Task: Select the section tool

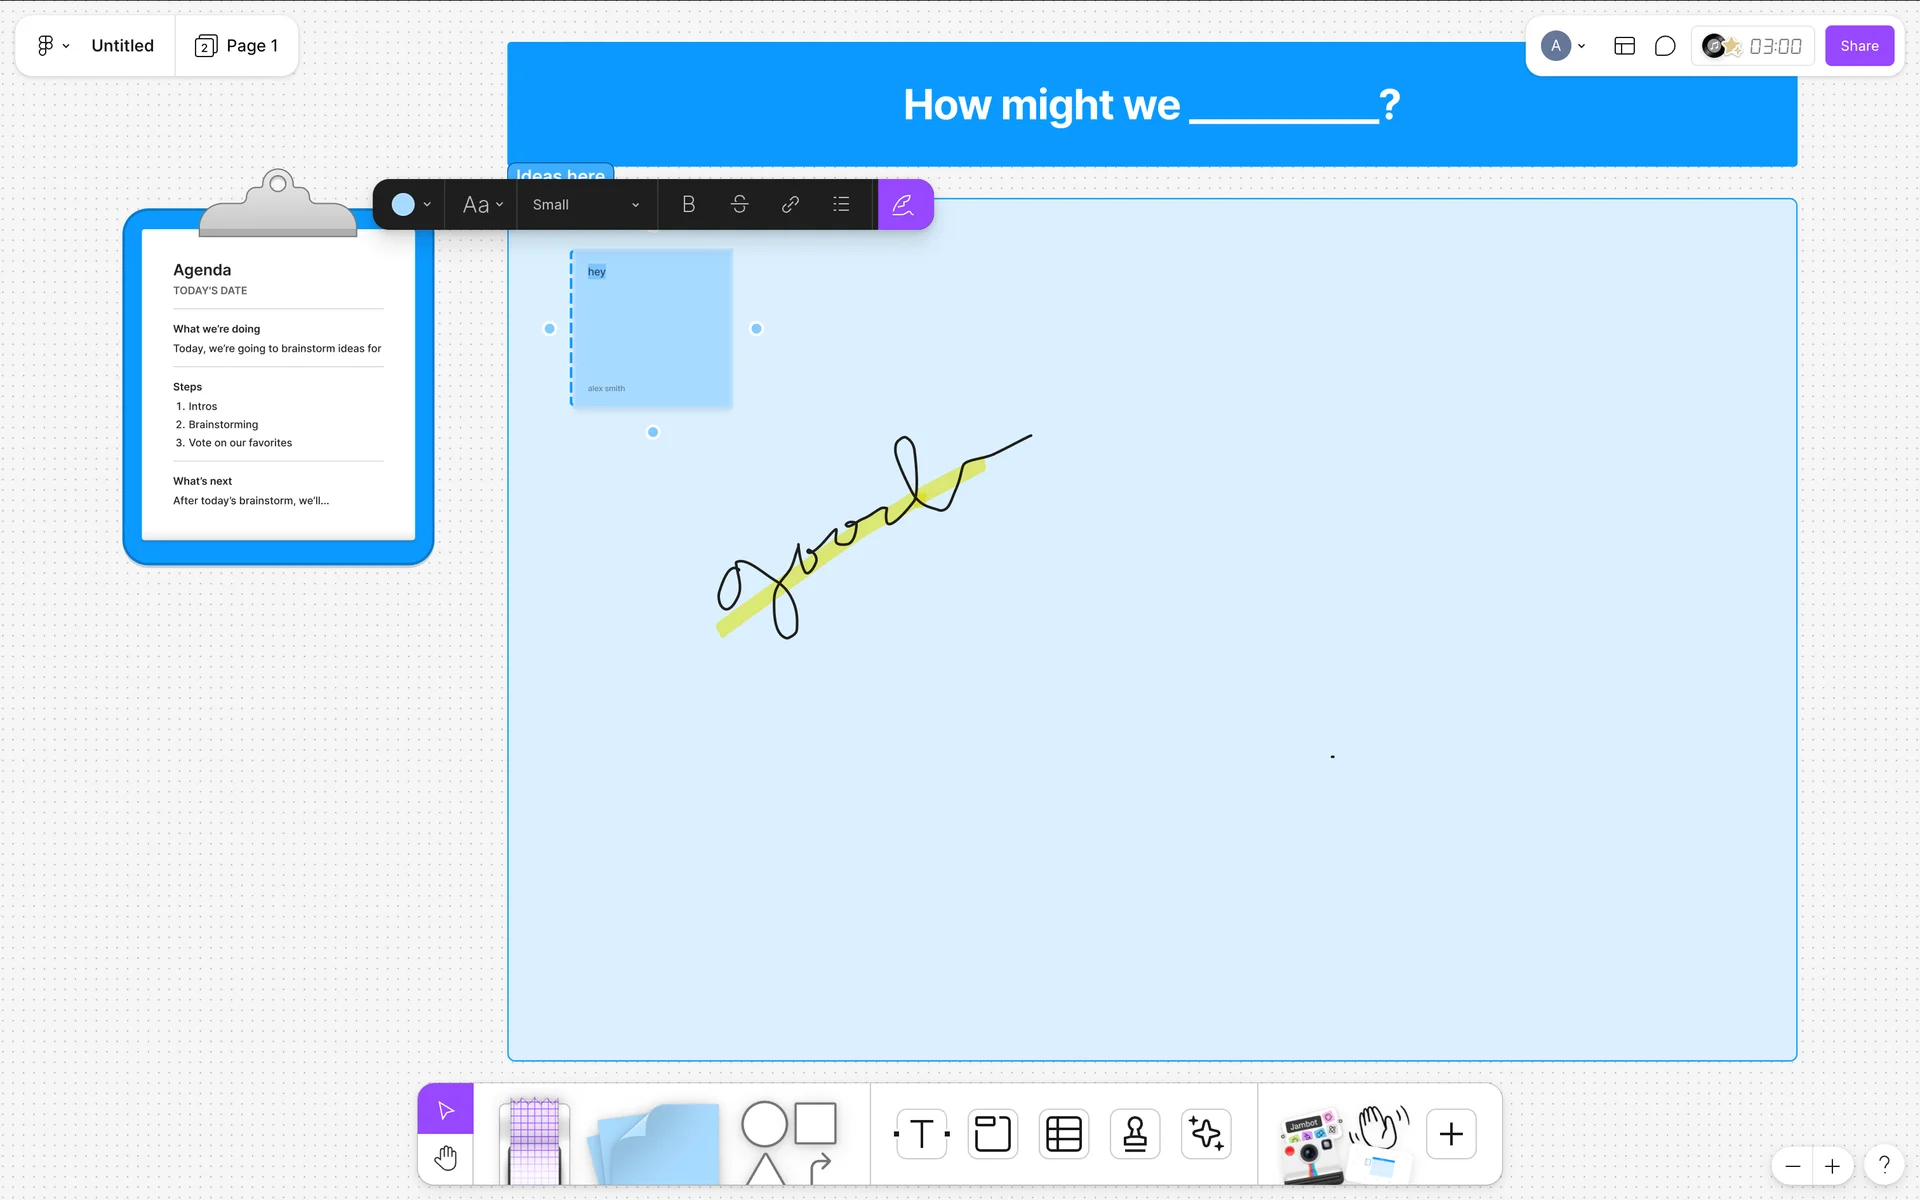Action: (x=992, y=1134)
